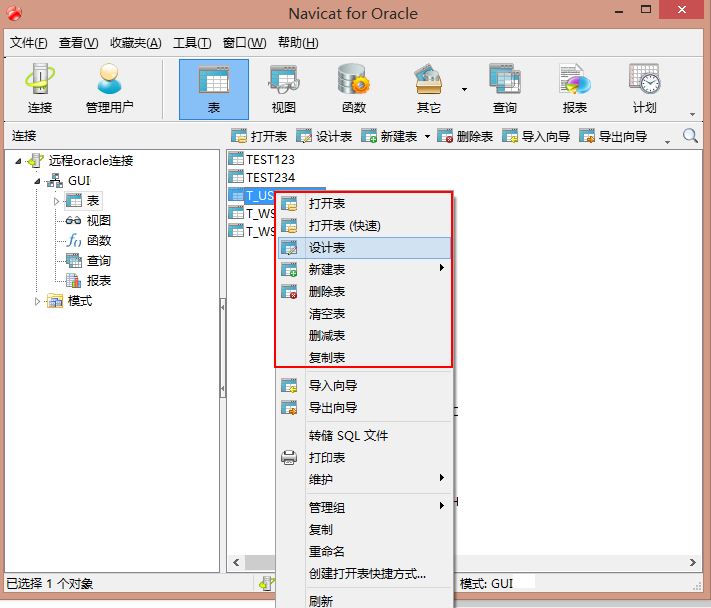Click the Open Table (打开表) sub-toolbar button
711x608 pixels.
coord(259,136)
